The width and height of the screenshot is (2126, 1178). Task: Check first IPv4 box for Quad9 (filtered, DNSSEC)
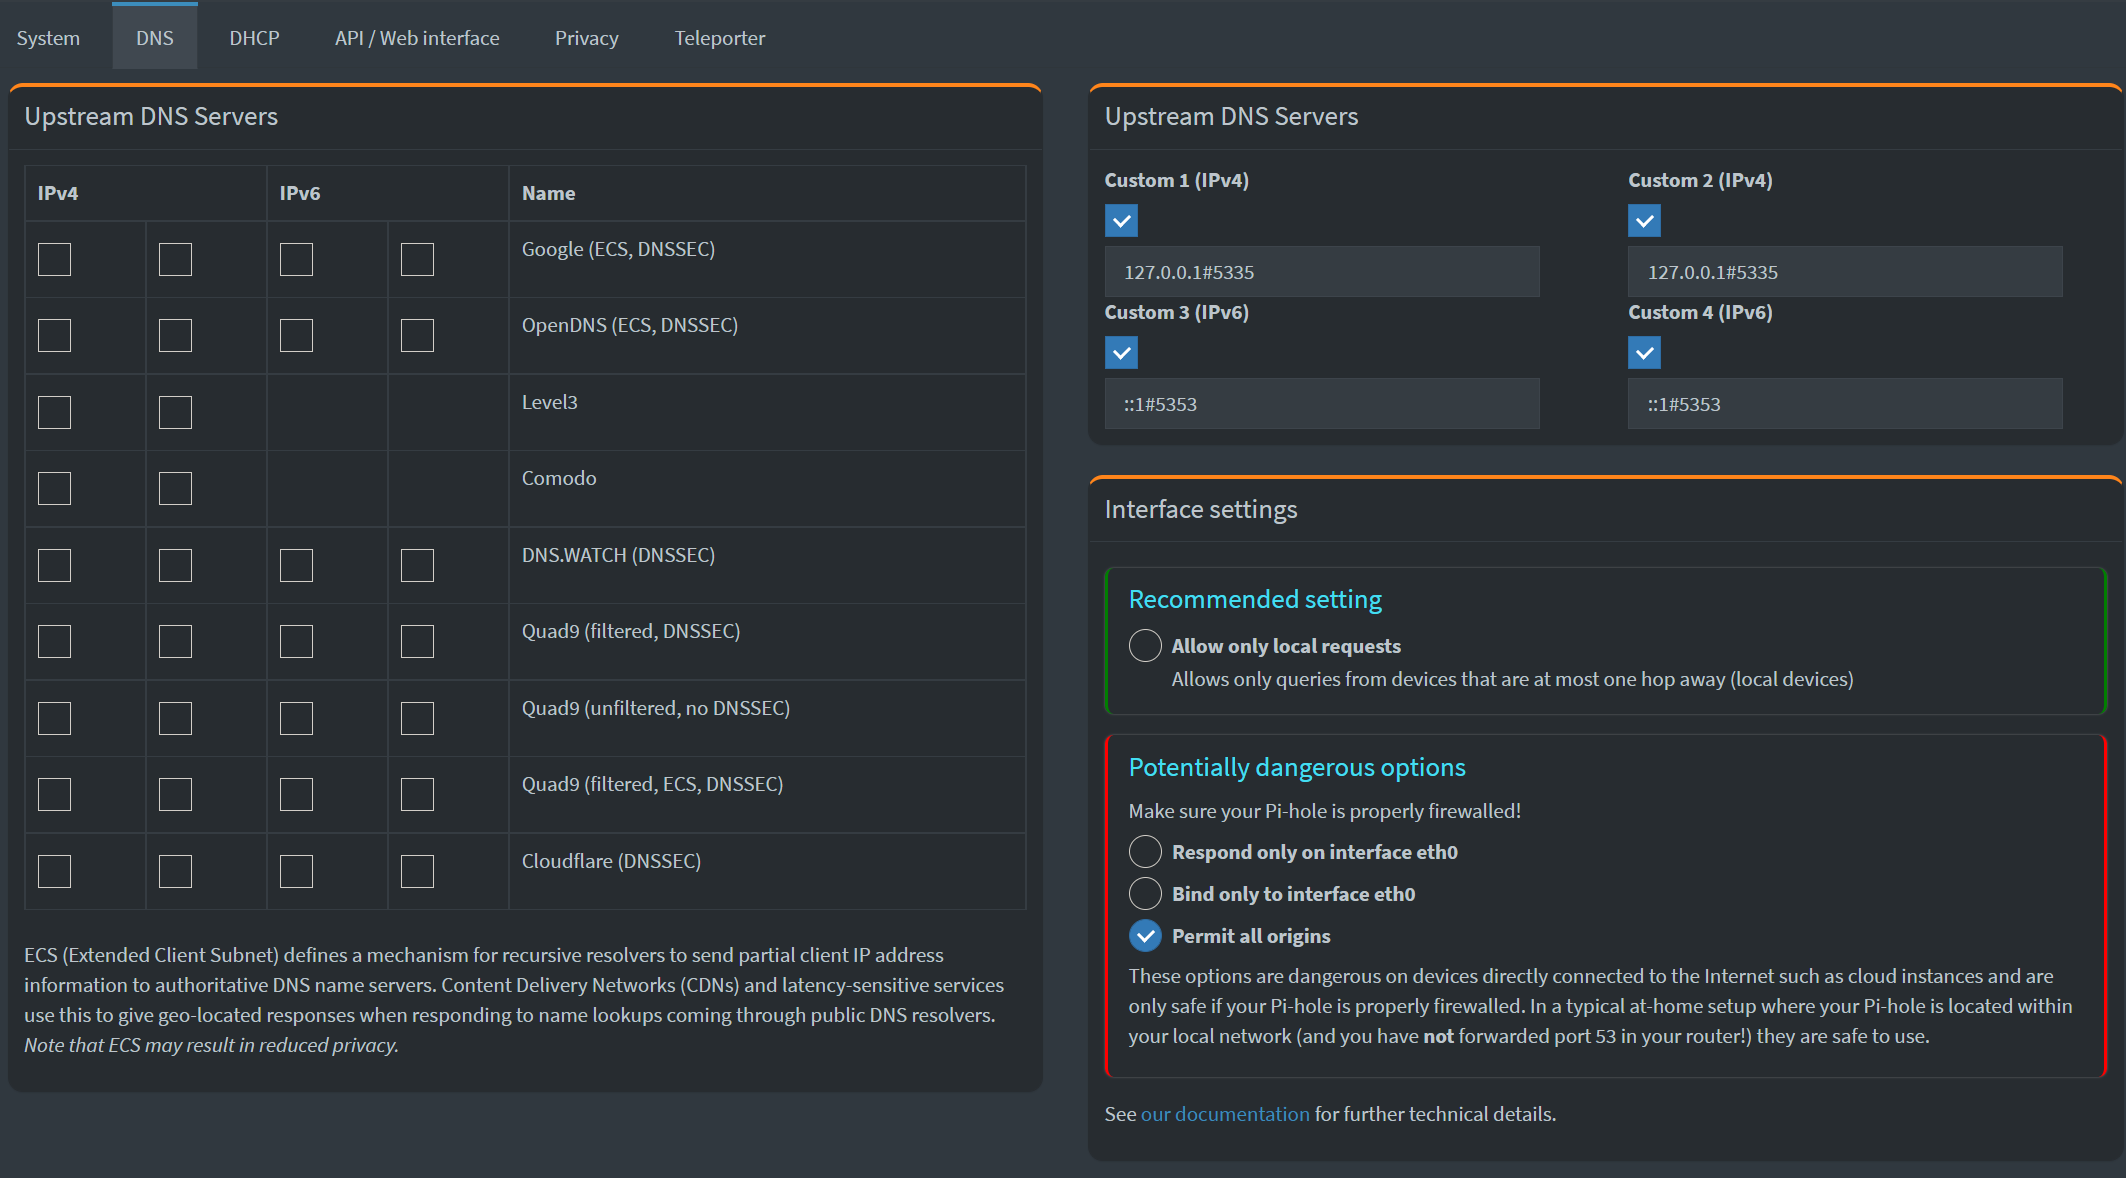coord(54,641)
